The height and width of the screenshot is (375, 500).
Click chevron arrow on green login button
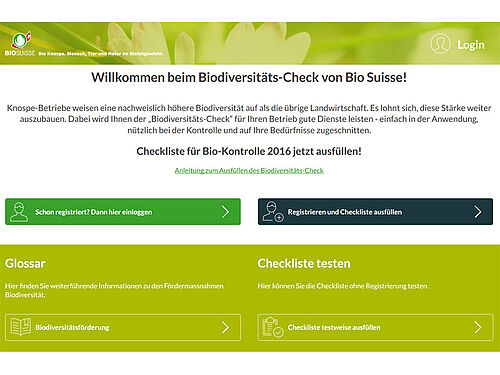[x=226, y=212]
